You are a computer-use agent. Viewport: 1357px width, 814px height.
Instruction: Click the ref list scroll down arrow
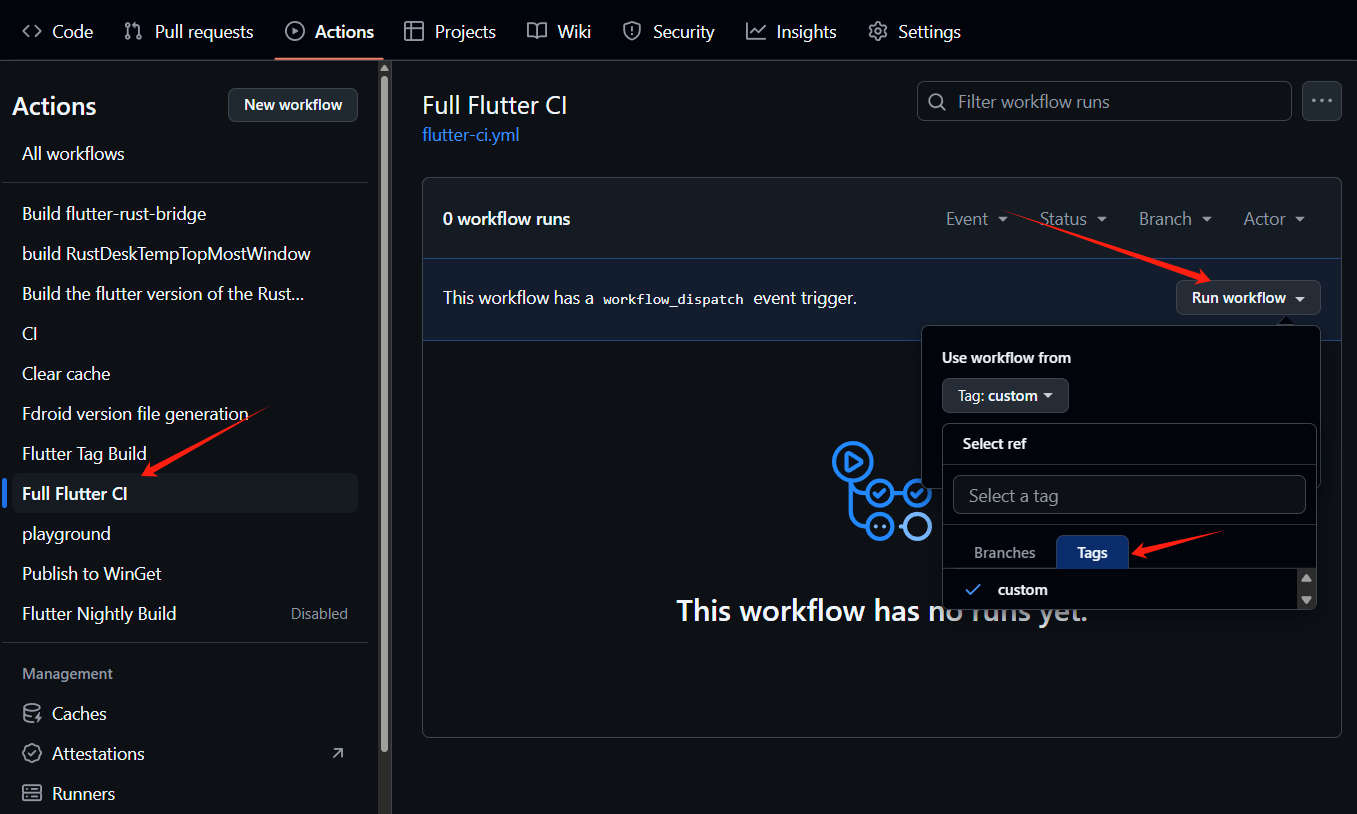tap(1306, 600)
